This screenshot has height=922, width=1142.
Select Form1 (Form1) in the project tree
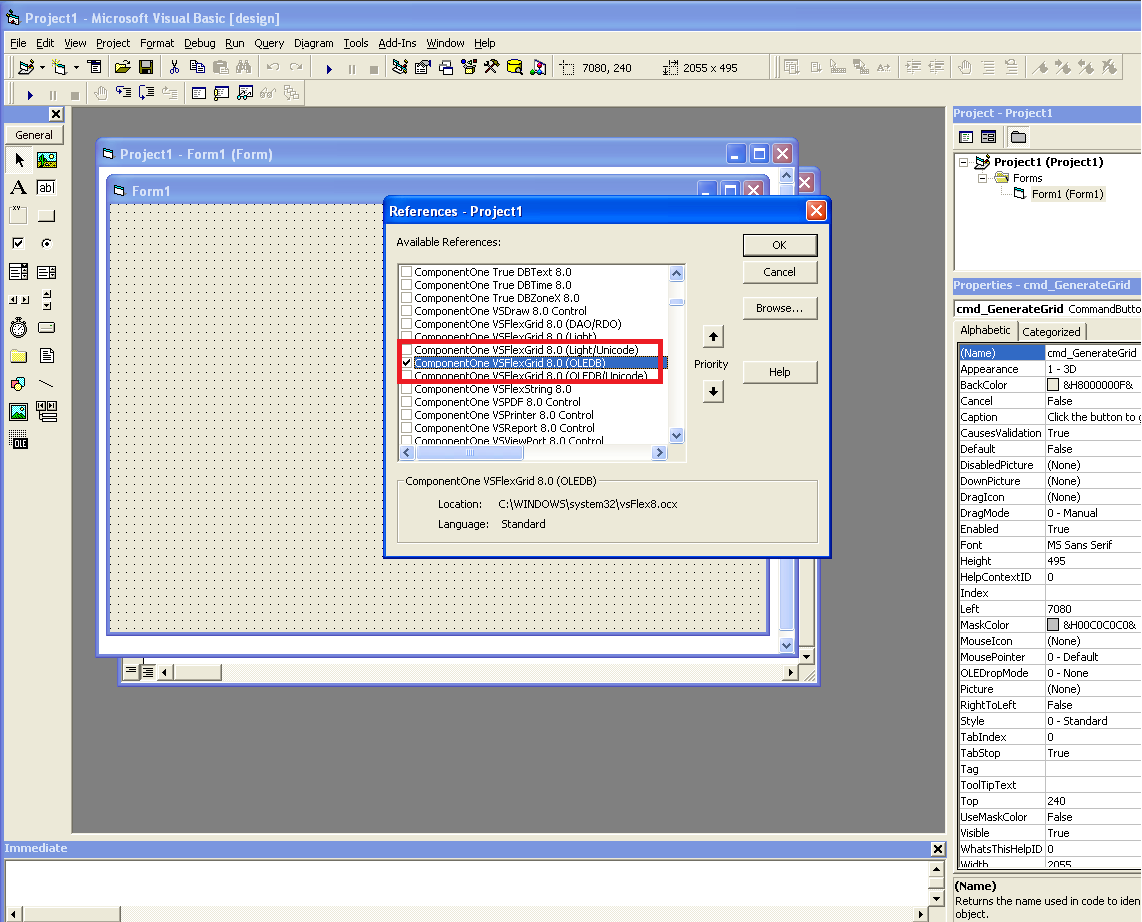tap(1067, 194)
